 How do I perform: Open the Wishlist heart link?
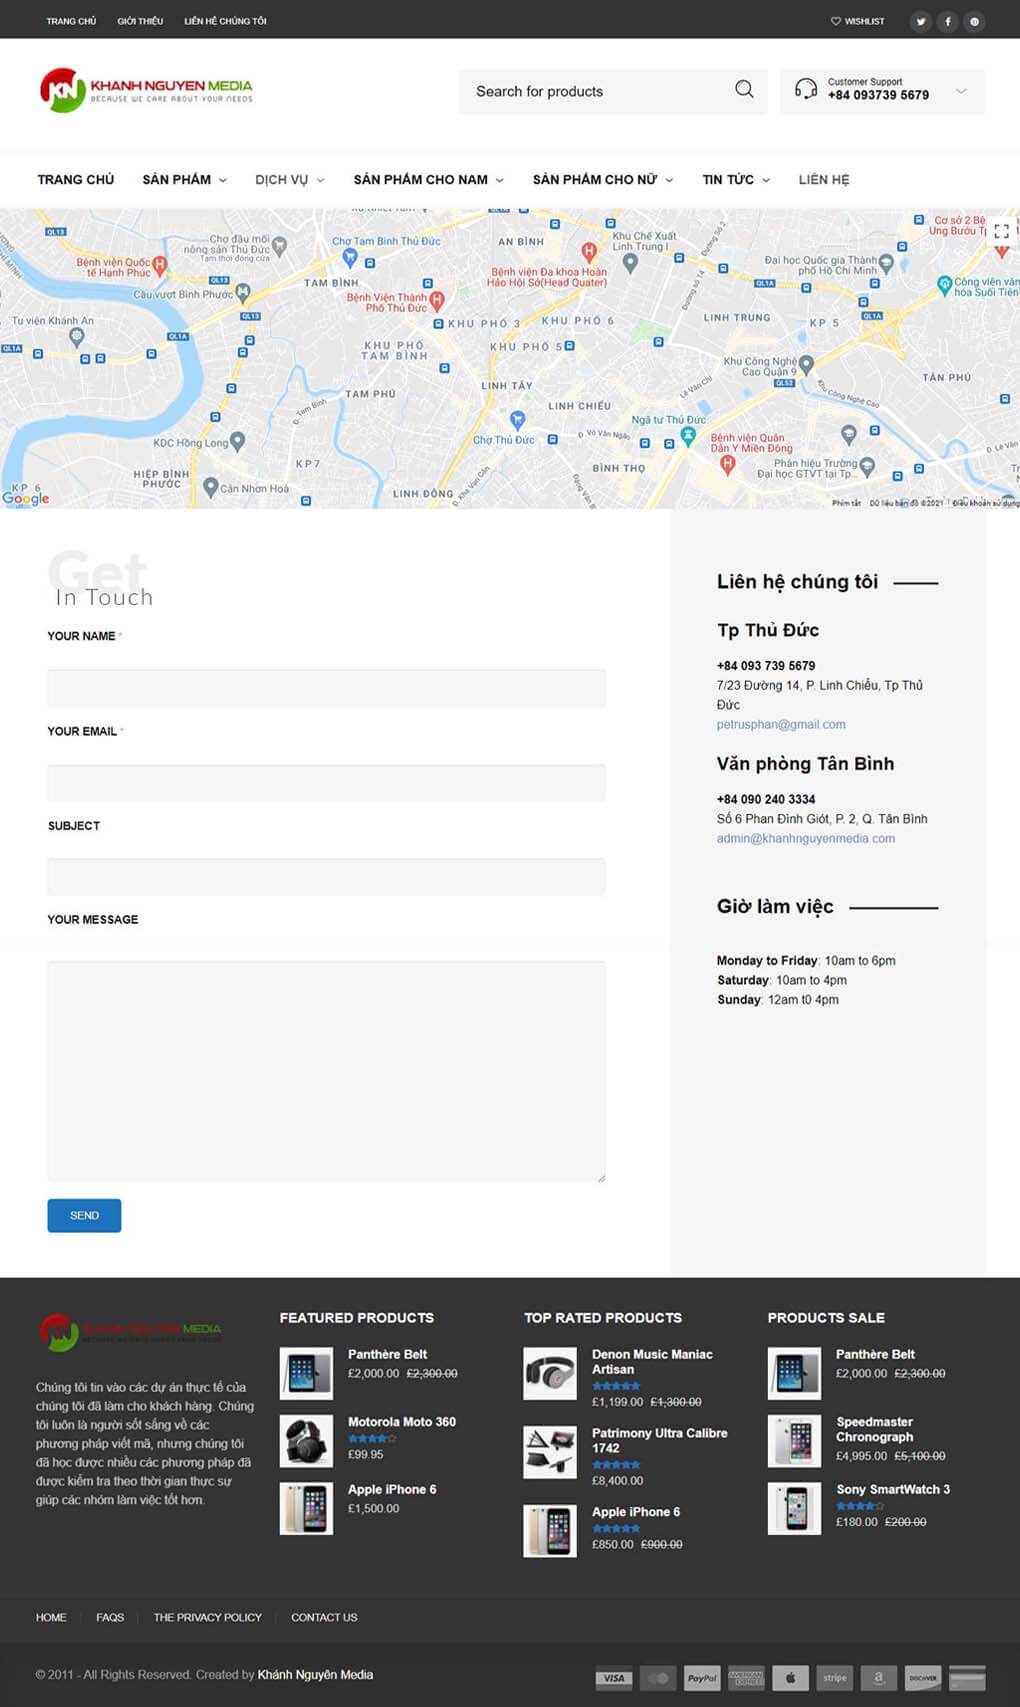coord(857,21)
